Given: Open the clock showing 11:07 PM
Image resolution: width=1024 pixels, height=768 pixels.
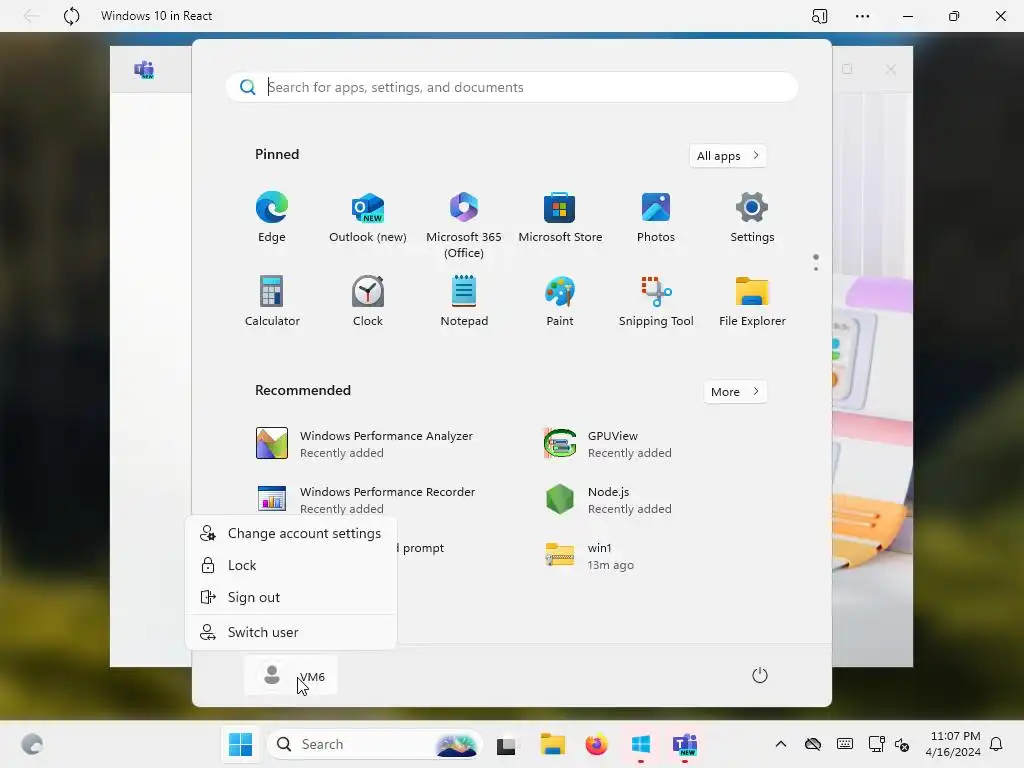Looking at the screenshot, I should pos(953,744).
